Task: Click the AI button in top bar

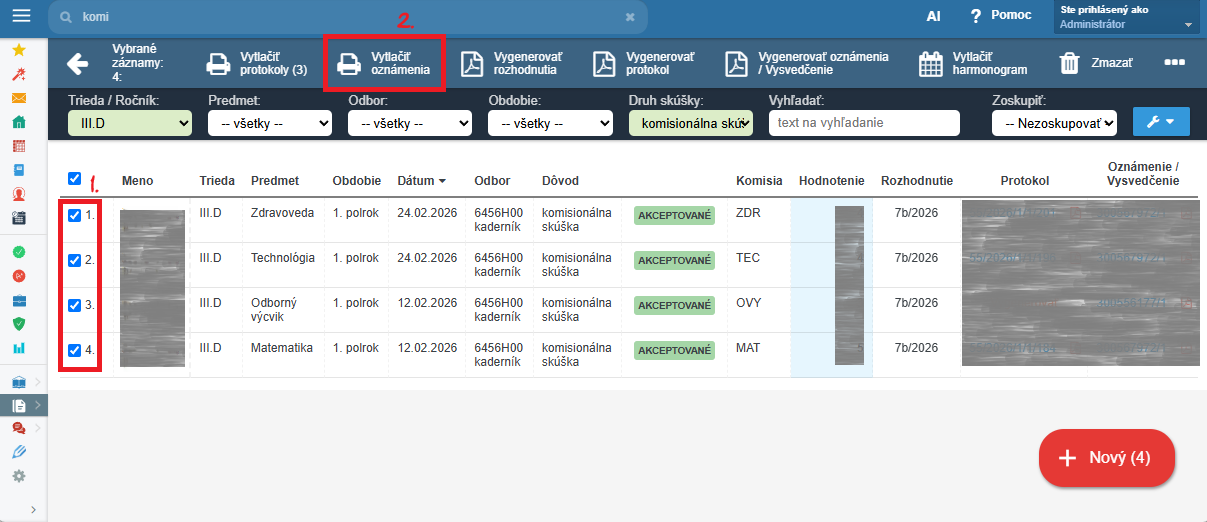Action: point(934,17)
